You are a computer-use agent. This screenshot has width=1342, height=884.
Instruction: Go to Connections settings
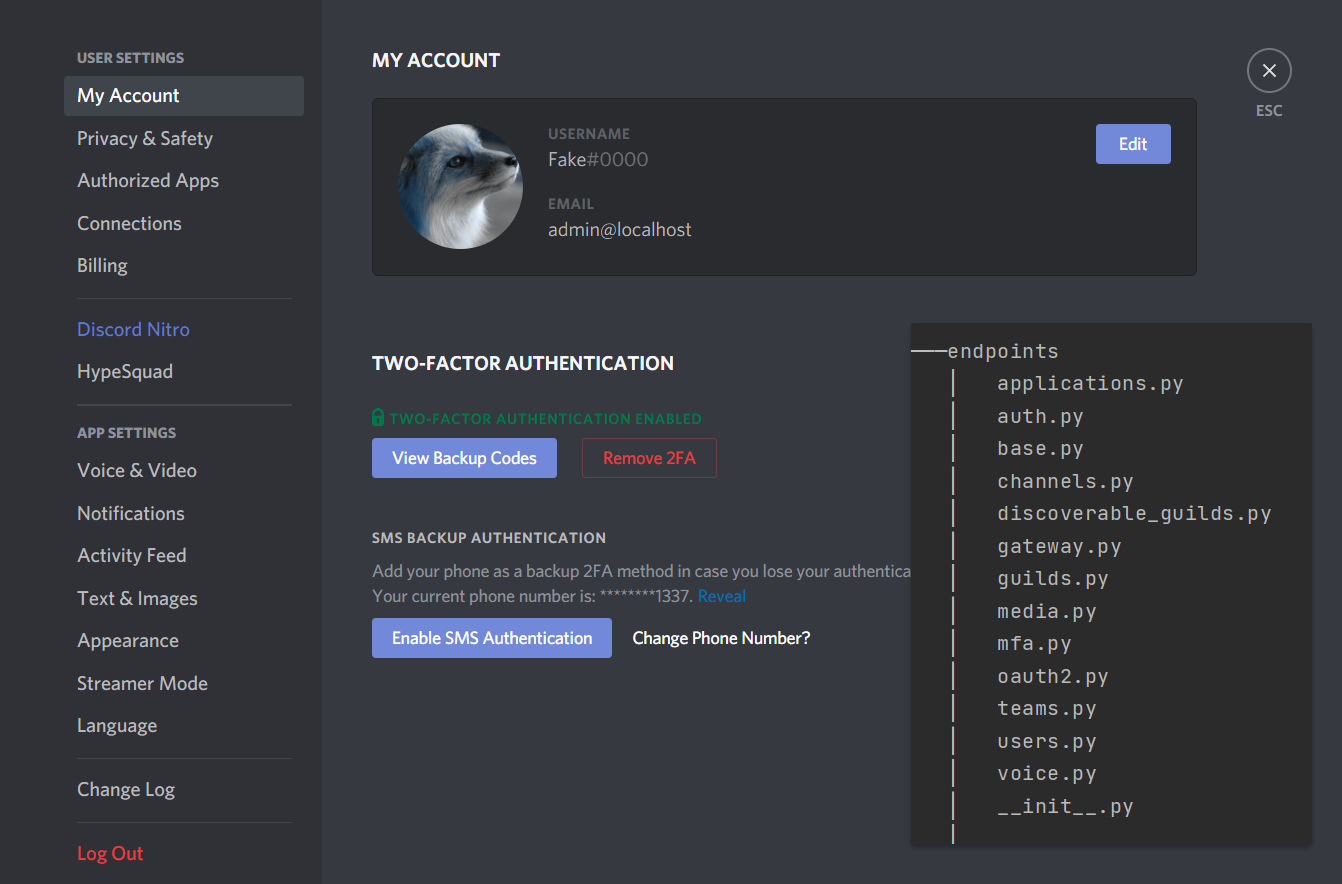[x=130, y=223]
